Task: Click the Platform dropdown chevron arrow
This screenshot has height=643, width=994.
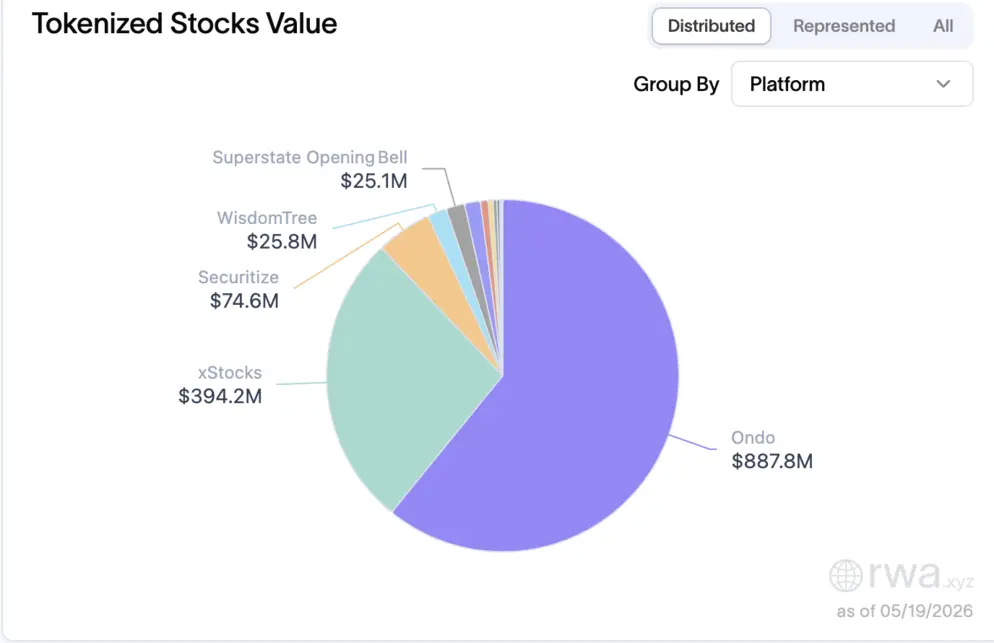Action: point(943,84)
